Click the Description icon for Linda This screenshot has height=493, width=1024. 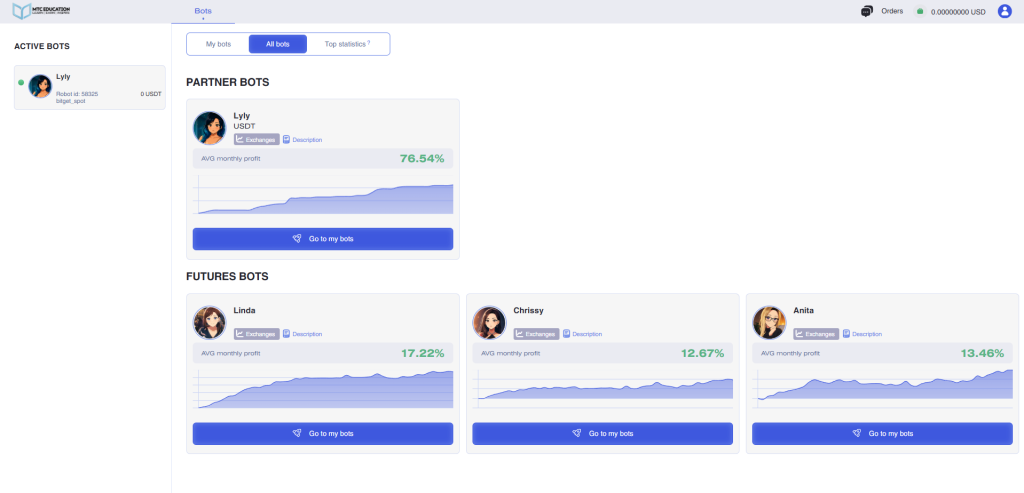286,334
